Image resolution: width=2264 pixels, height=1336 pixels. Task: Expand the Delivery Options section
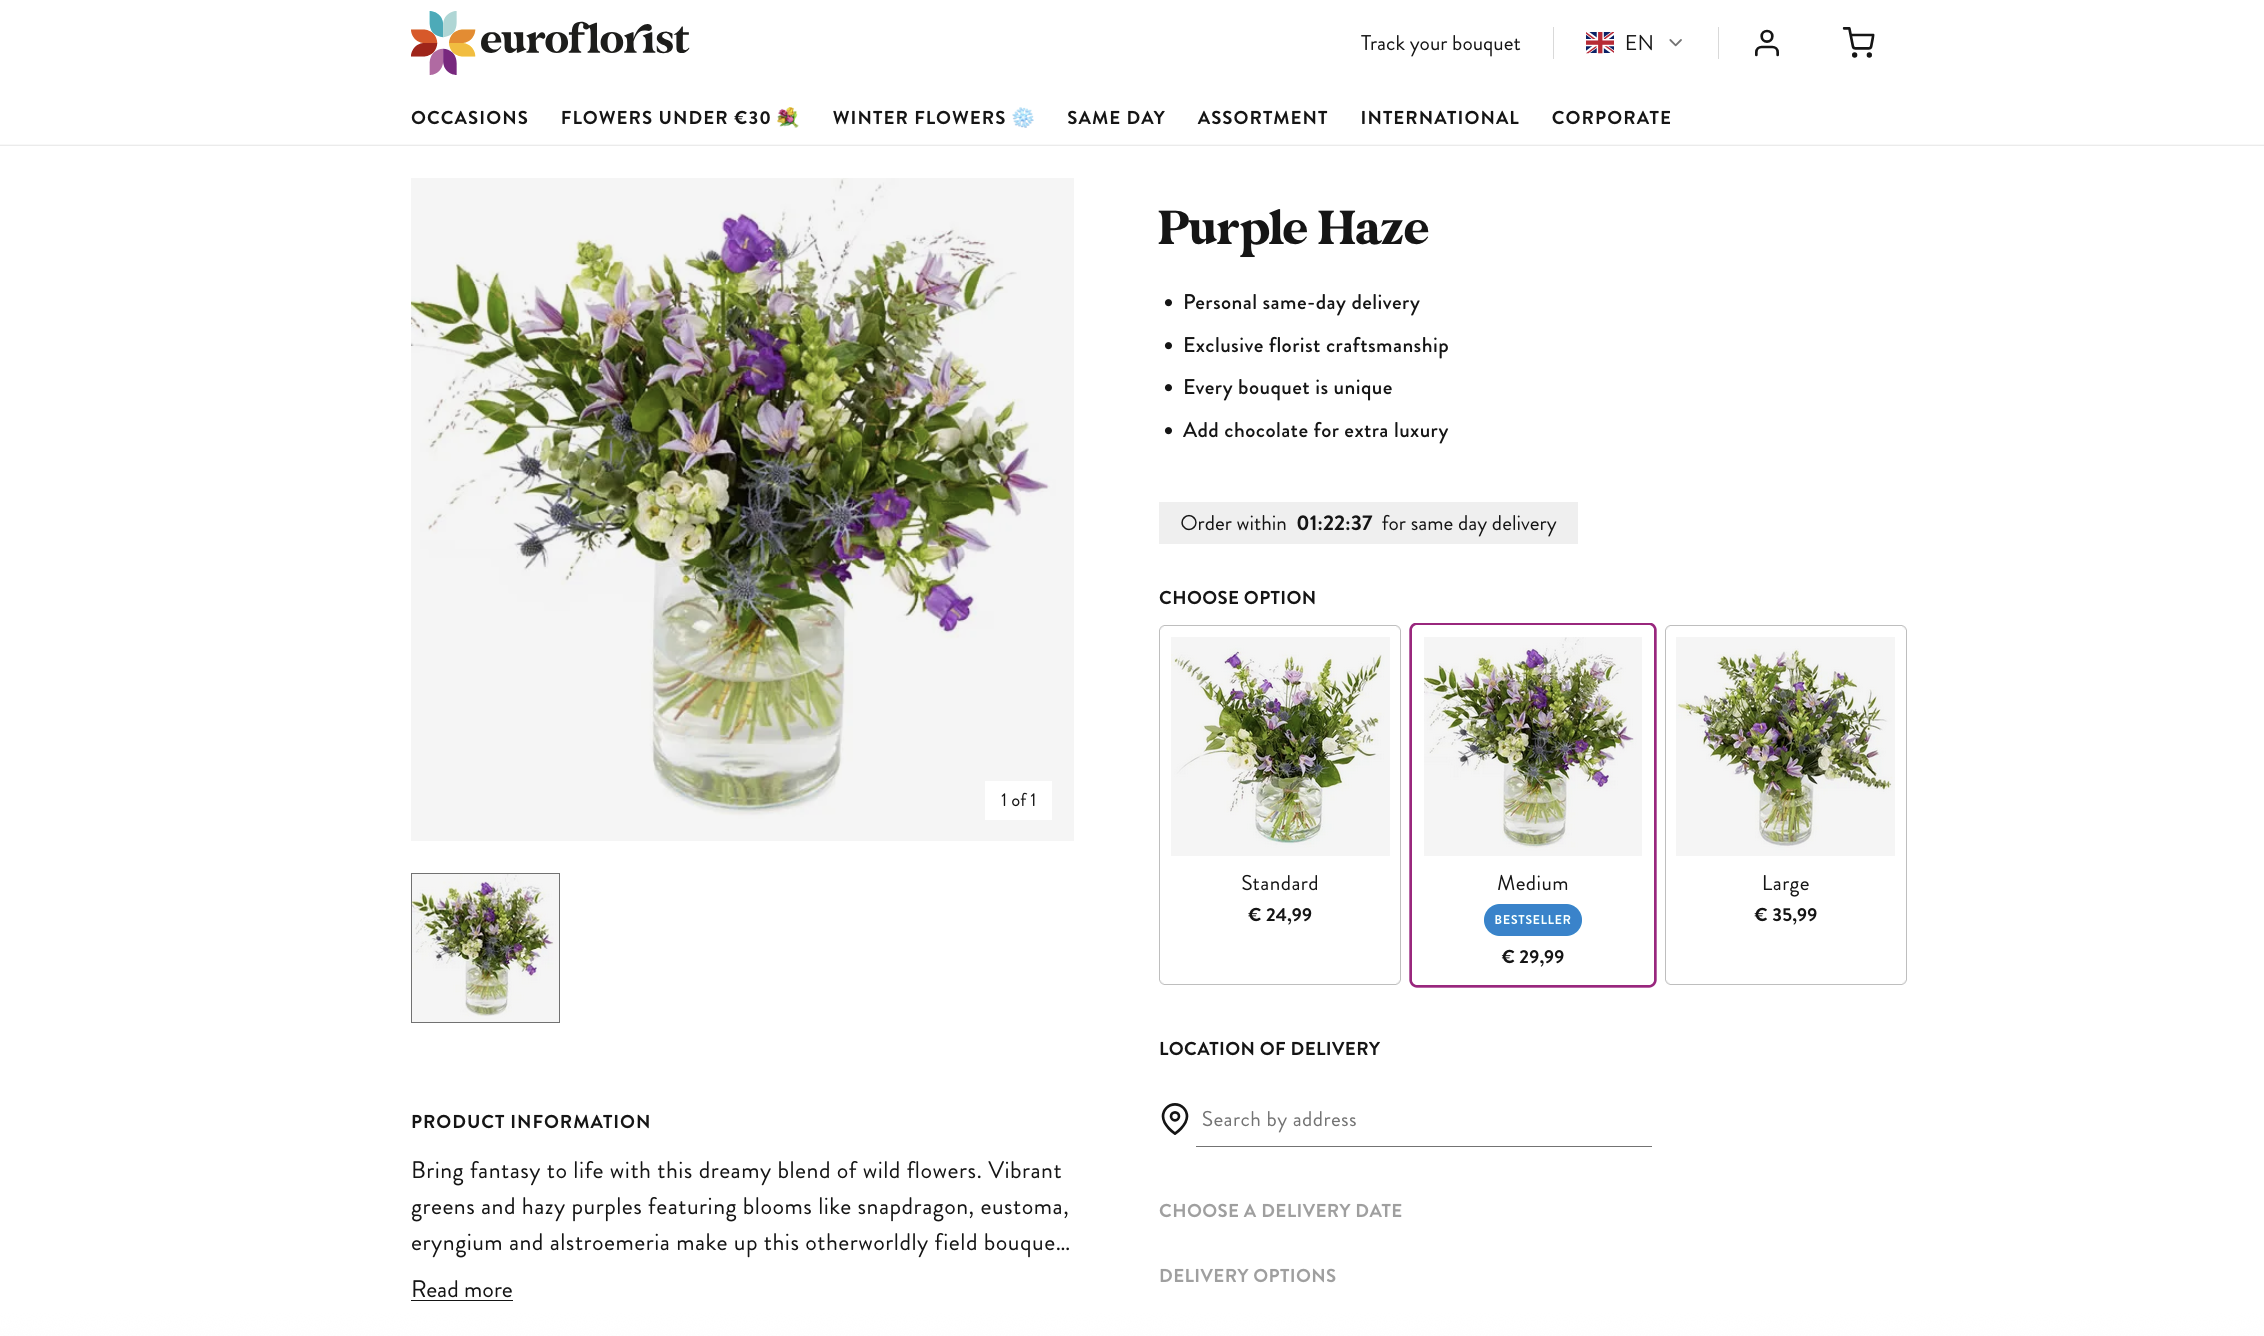(x=1247, y=1276)
